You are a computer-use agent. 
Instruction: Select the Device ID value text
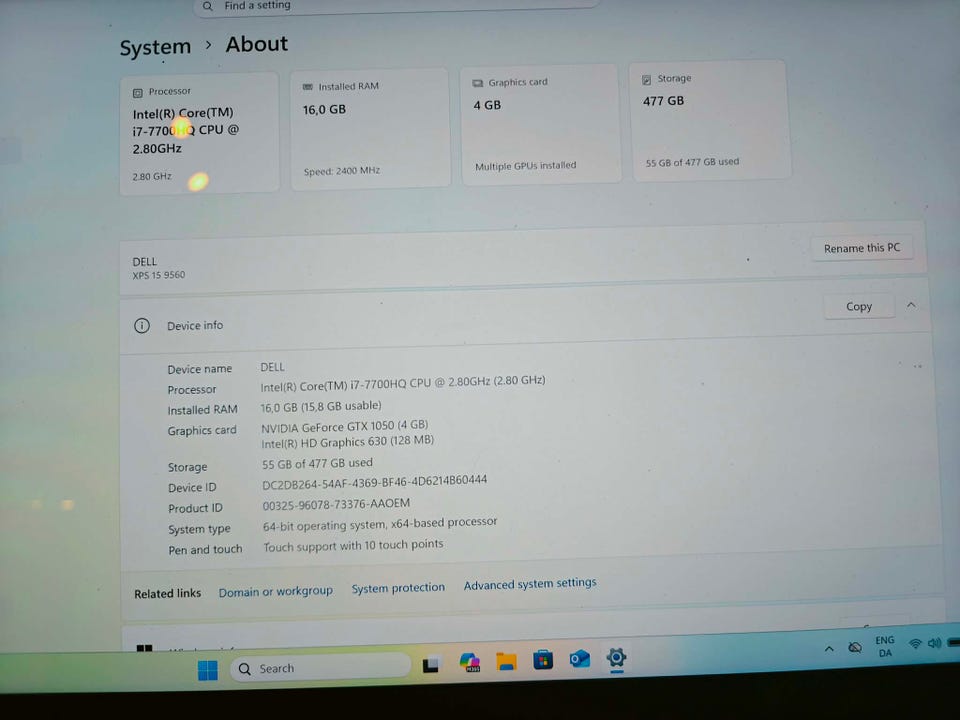[375, 482]
